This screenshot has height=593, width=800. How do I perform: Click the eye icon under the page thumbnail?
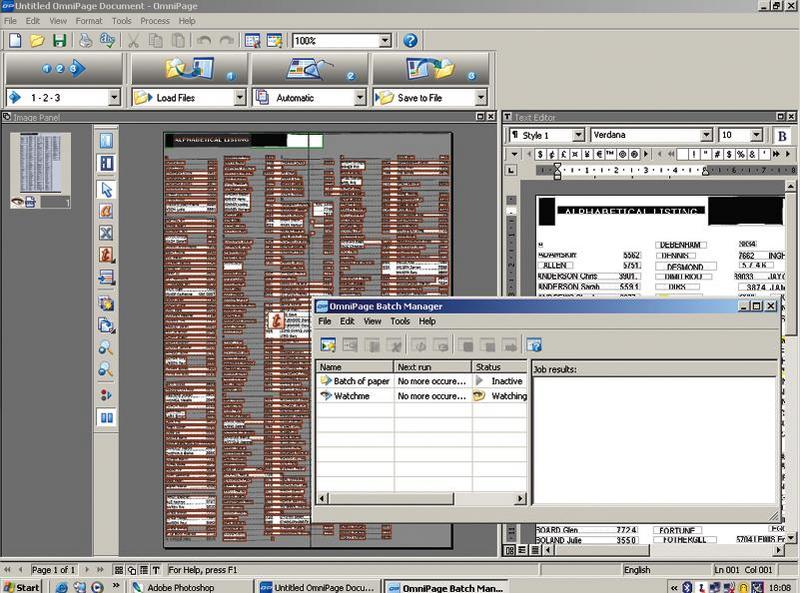click(17, 202)
